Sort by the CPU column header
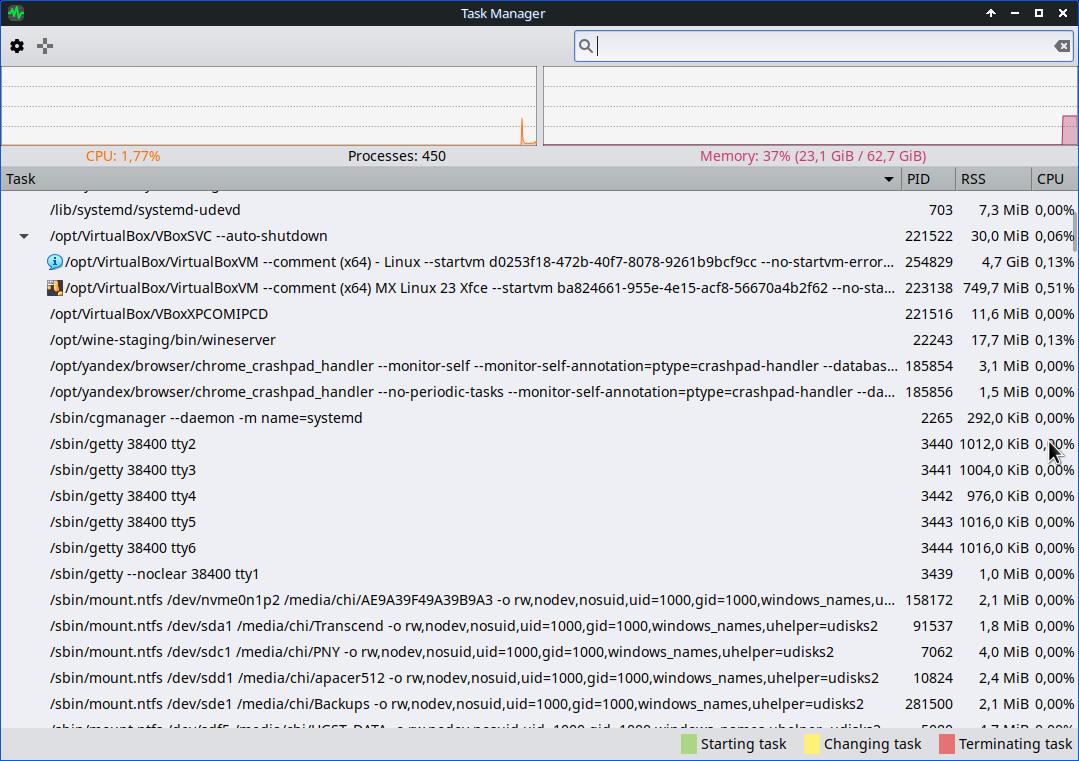 tap(1054, 179)
